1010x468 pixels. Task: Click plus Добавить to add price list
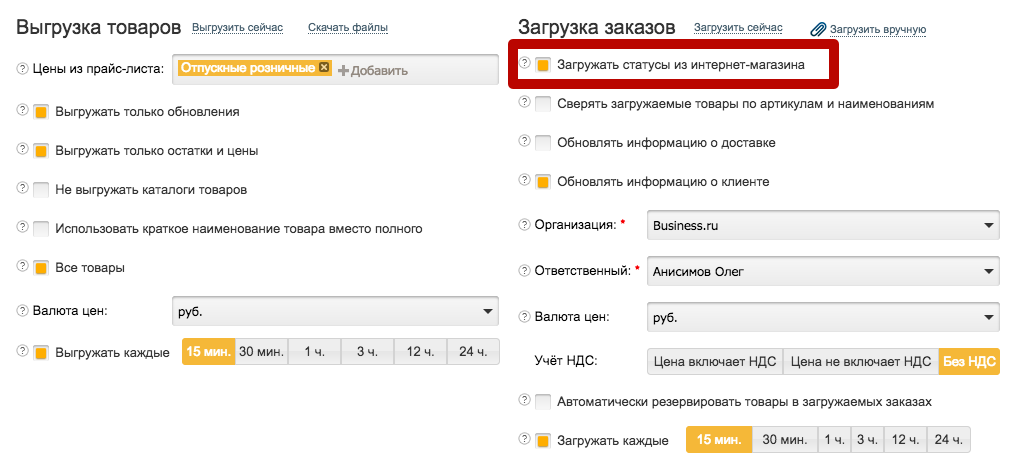point(373,70)
